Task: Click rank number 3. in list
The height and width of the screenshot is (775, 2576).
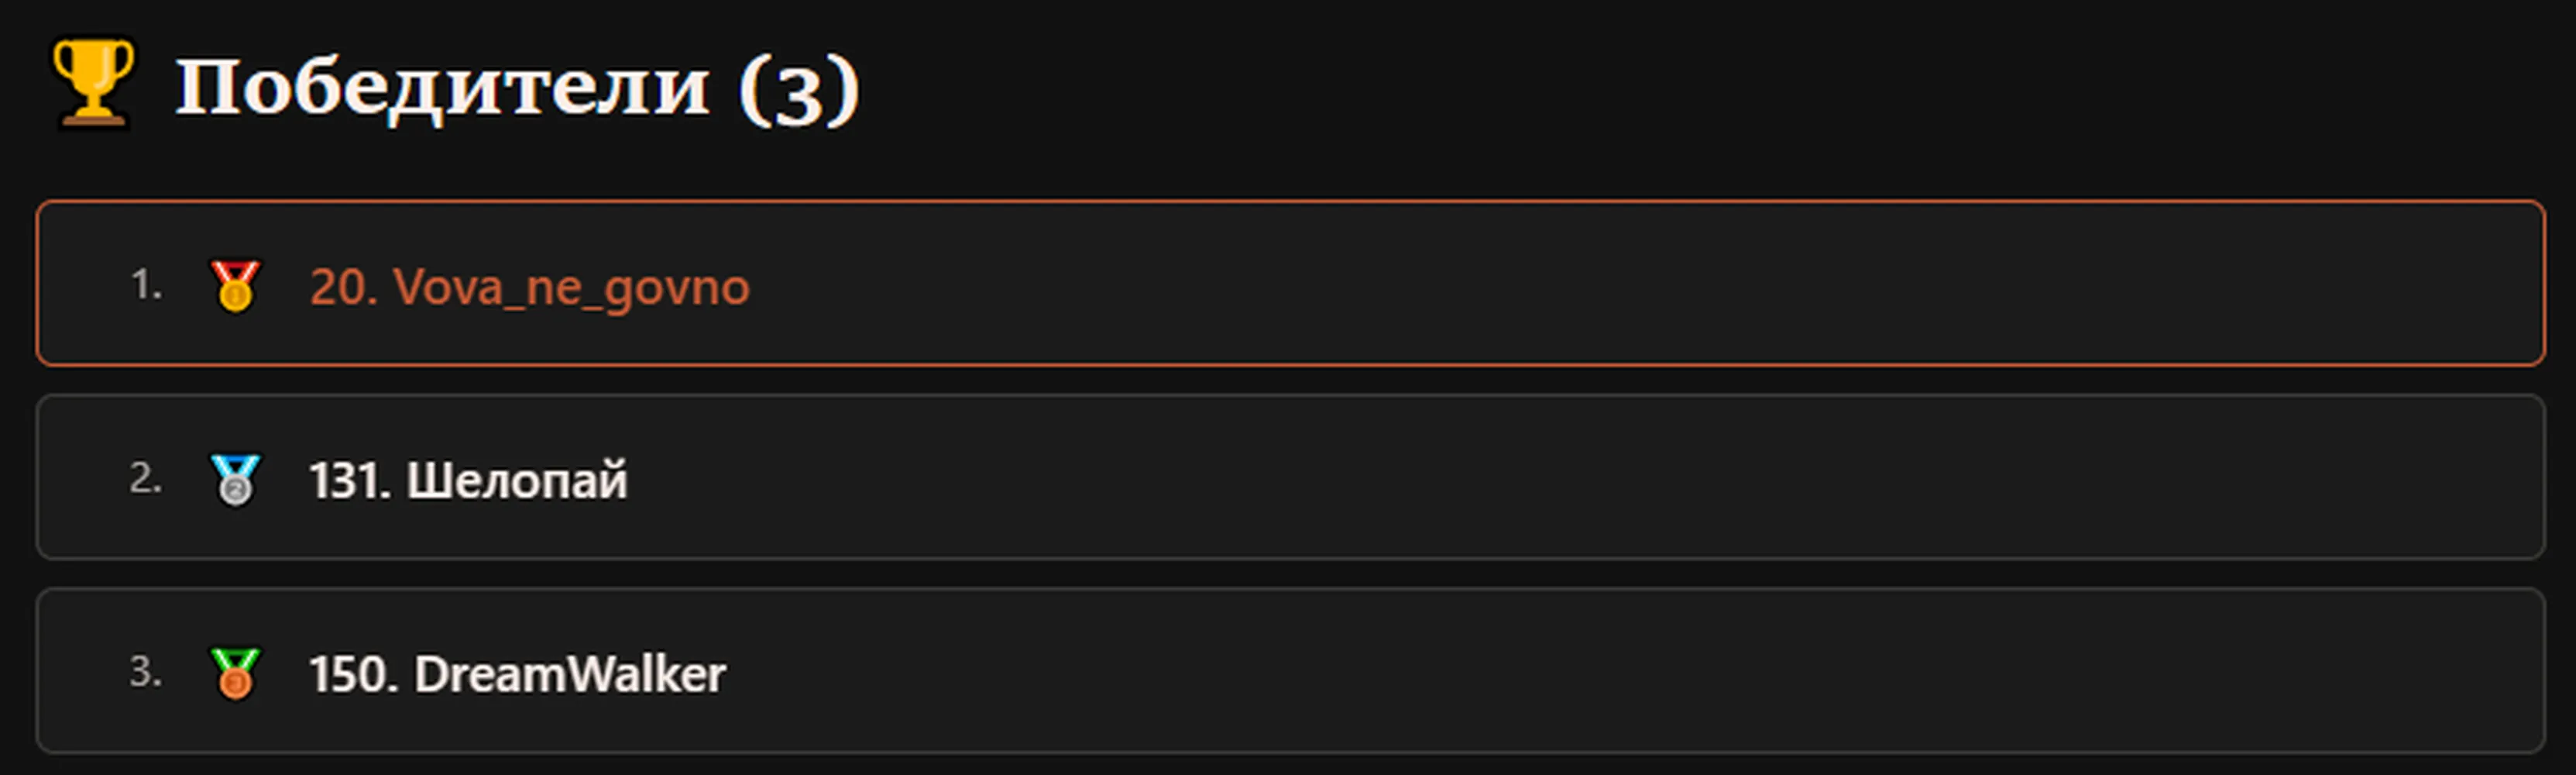Action: coord(145,671)
